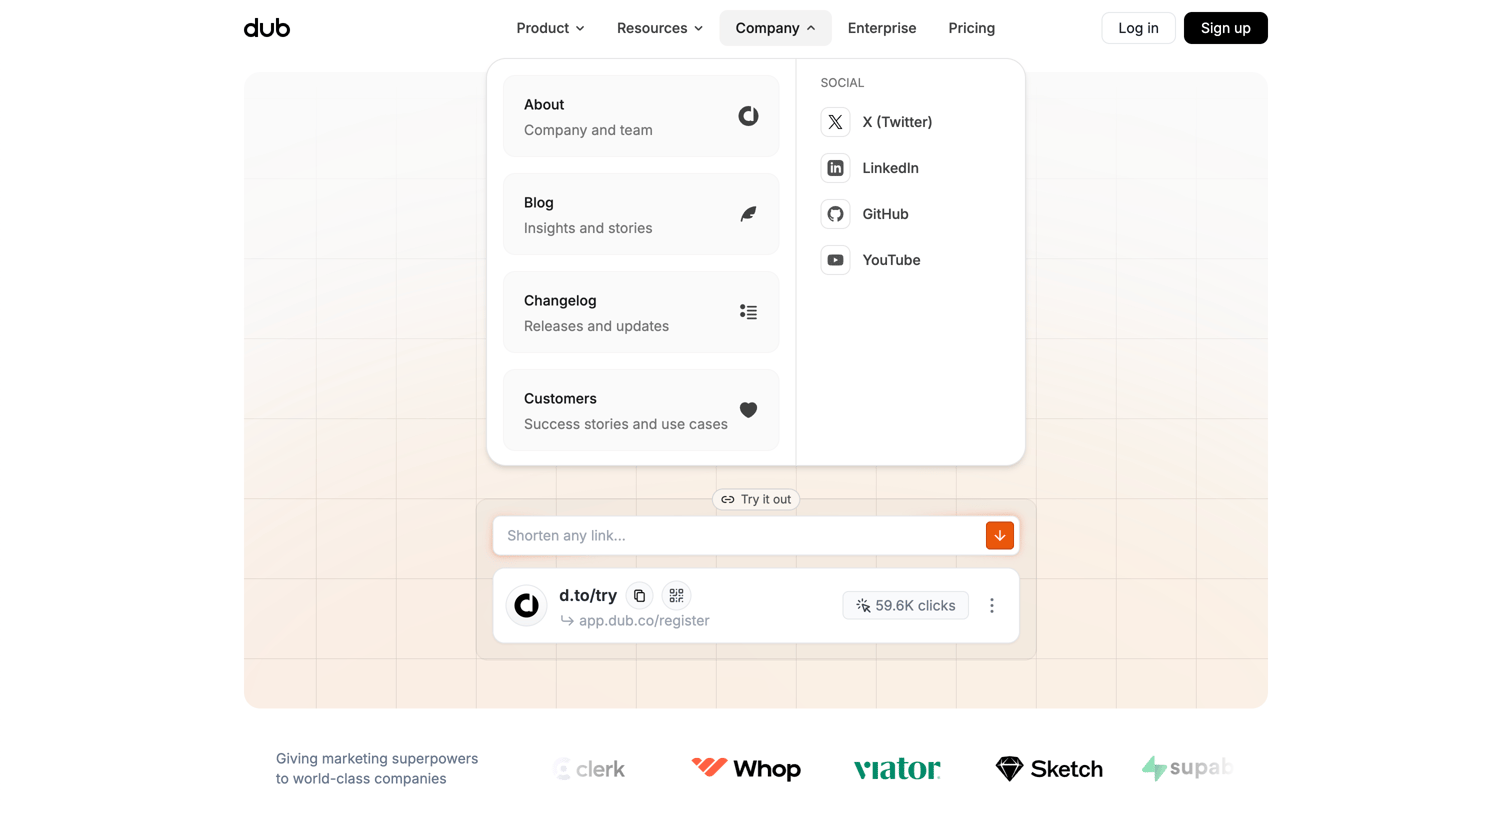Click the Clerk company logo
The height and width of the screenshot is (814, 1512).
(590, 769)
